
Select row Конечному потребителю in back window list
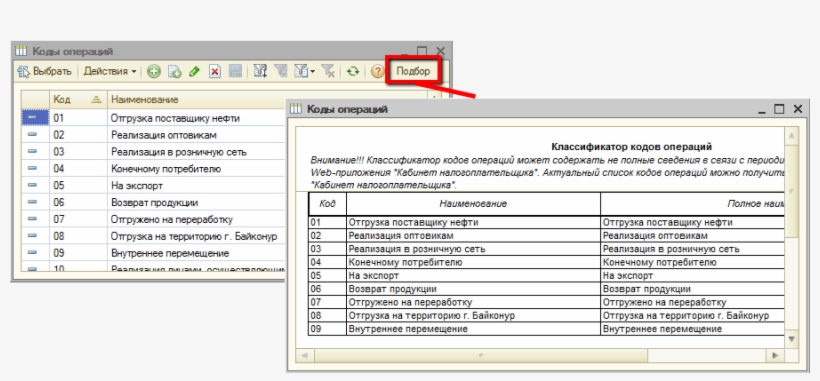[153, 169]
